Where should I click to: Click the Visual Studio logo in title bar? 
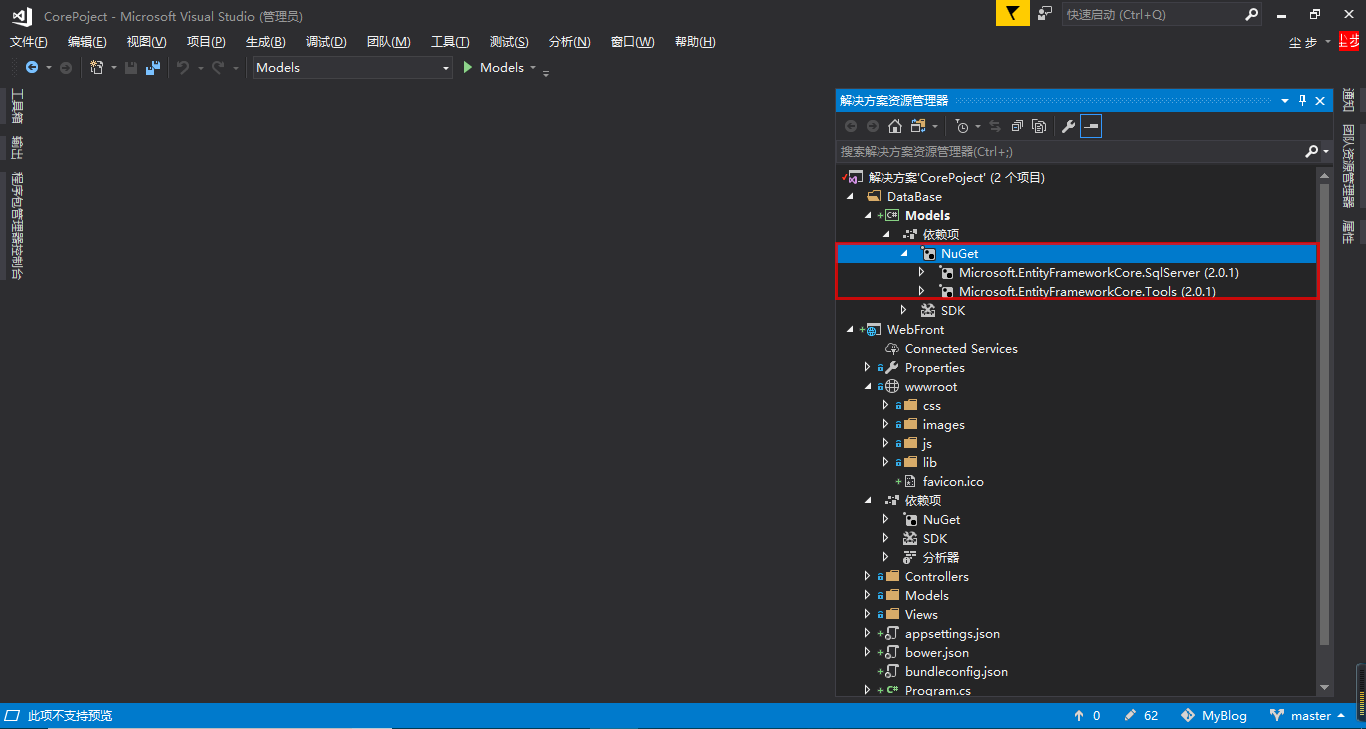pyautogui.click(x=22, y=16)
